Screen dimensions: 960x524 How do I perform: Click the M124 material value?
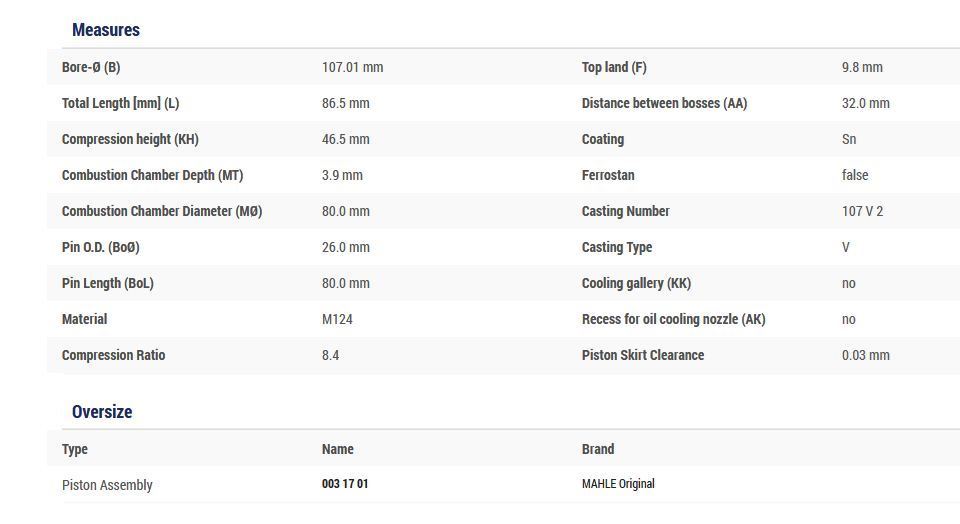(337, 319)
